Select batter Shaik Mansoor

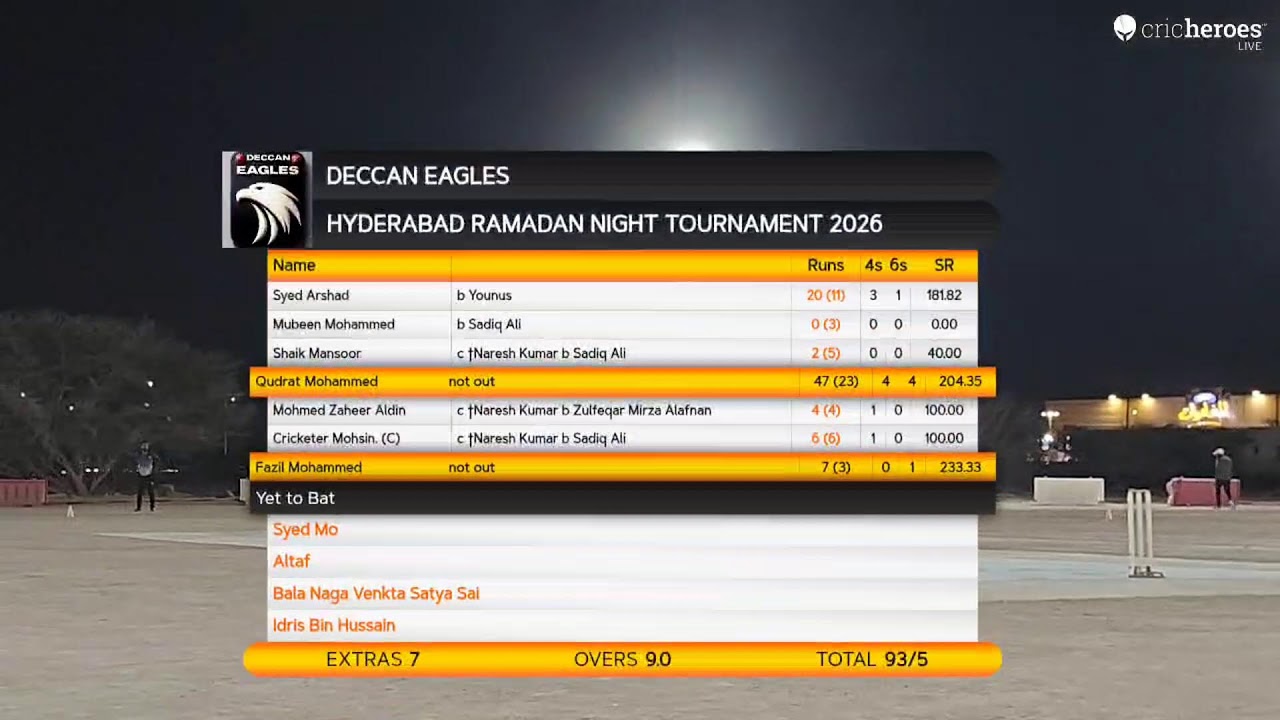coord(317,353)
